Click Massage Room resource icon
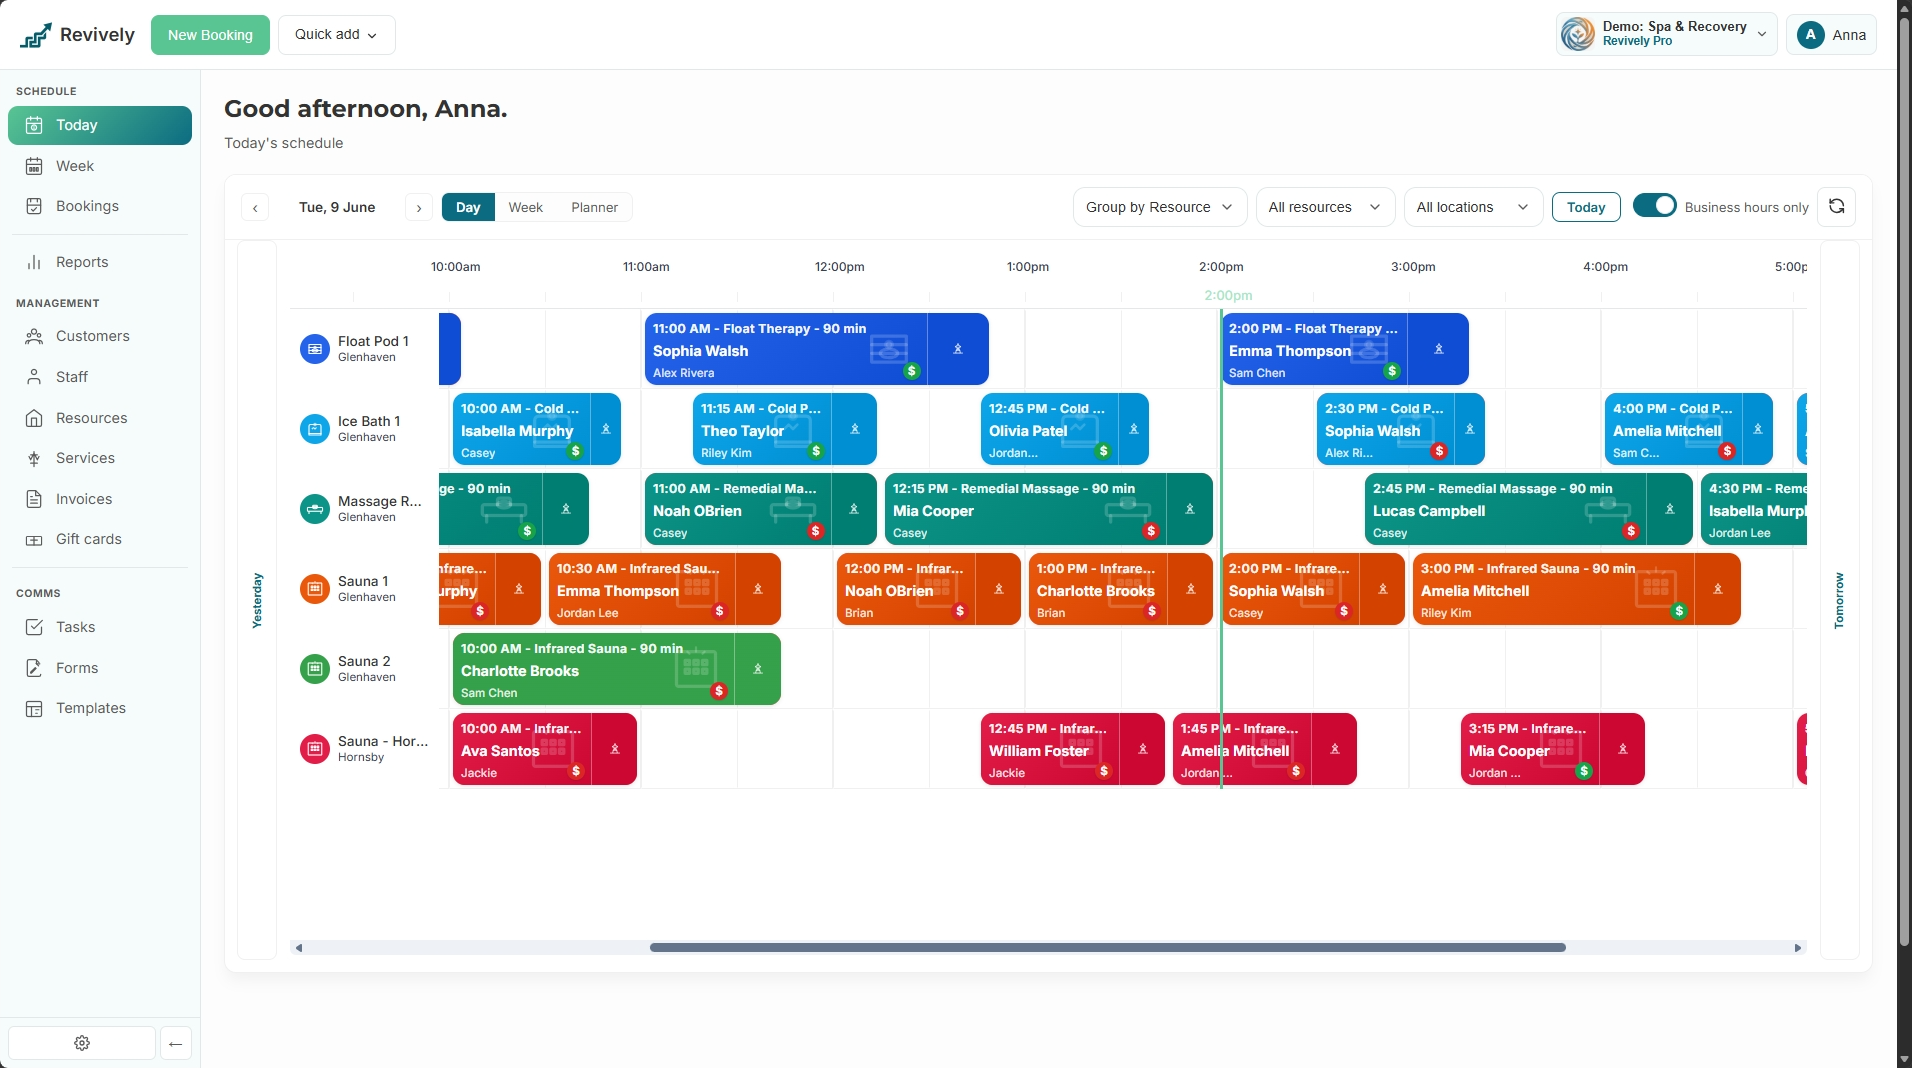Screen dimensions: 1912x1068 click(315, 509)
